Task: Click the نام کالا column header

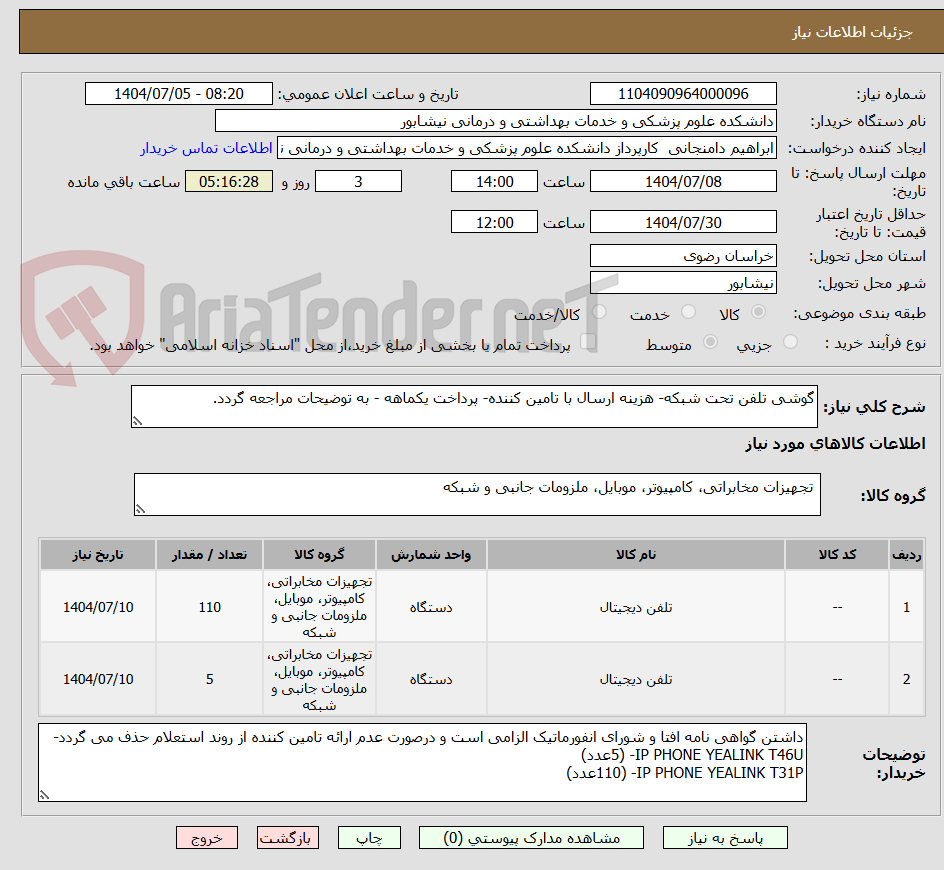Action: (x=636, y=555)
